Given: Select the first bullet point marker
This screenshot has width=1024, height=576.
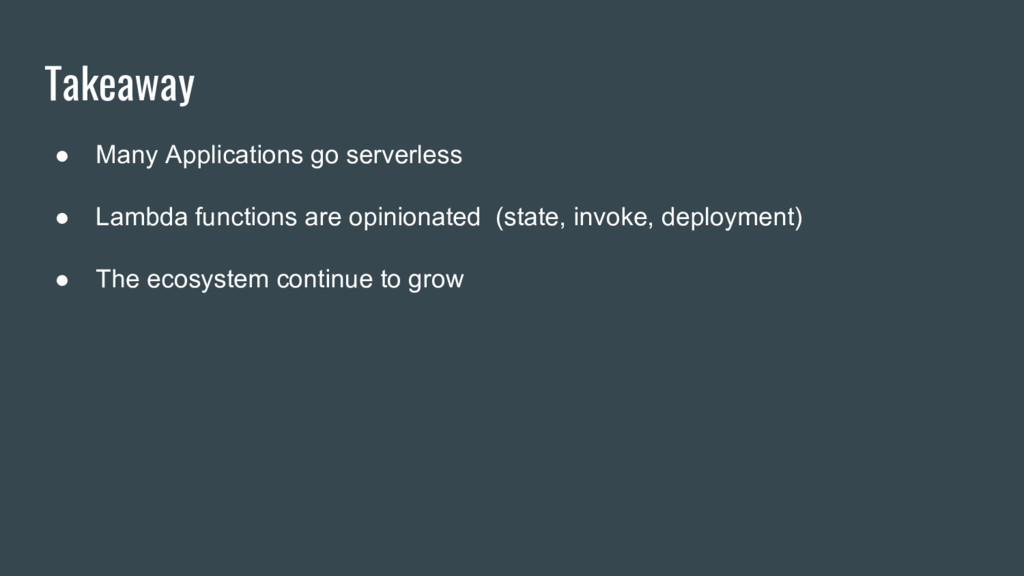Looking at the screenshot, I should (x=62, y=156).
